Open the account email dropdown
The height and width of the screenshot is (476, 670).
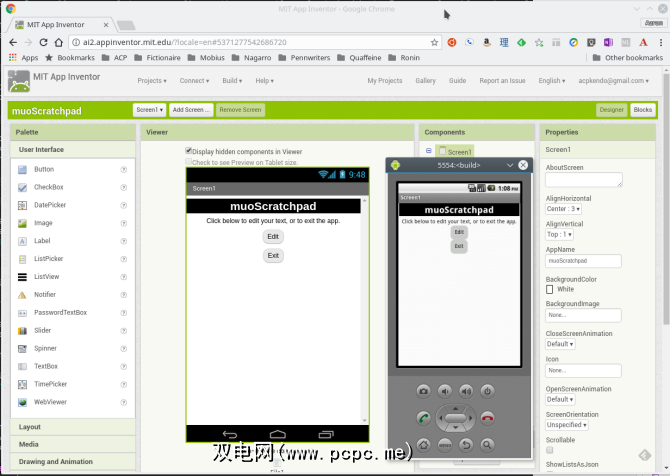tap(614, 81)
